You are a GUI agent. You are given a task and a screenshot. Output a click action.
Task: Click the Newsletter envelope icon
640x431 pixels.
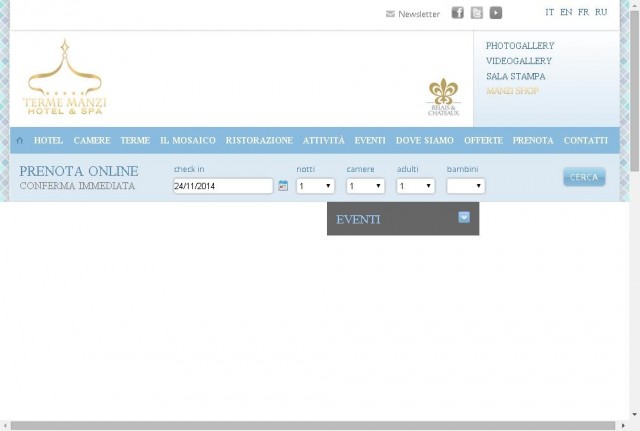click(x=390, y=14)
